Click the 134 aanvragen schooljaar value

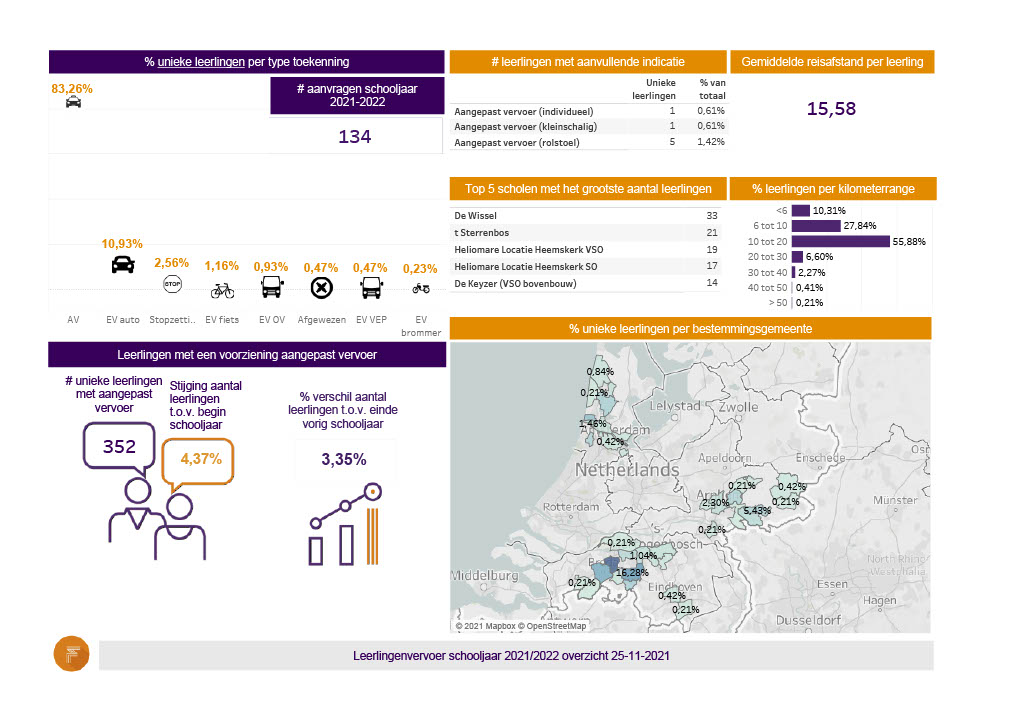355,136
